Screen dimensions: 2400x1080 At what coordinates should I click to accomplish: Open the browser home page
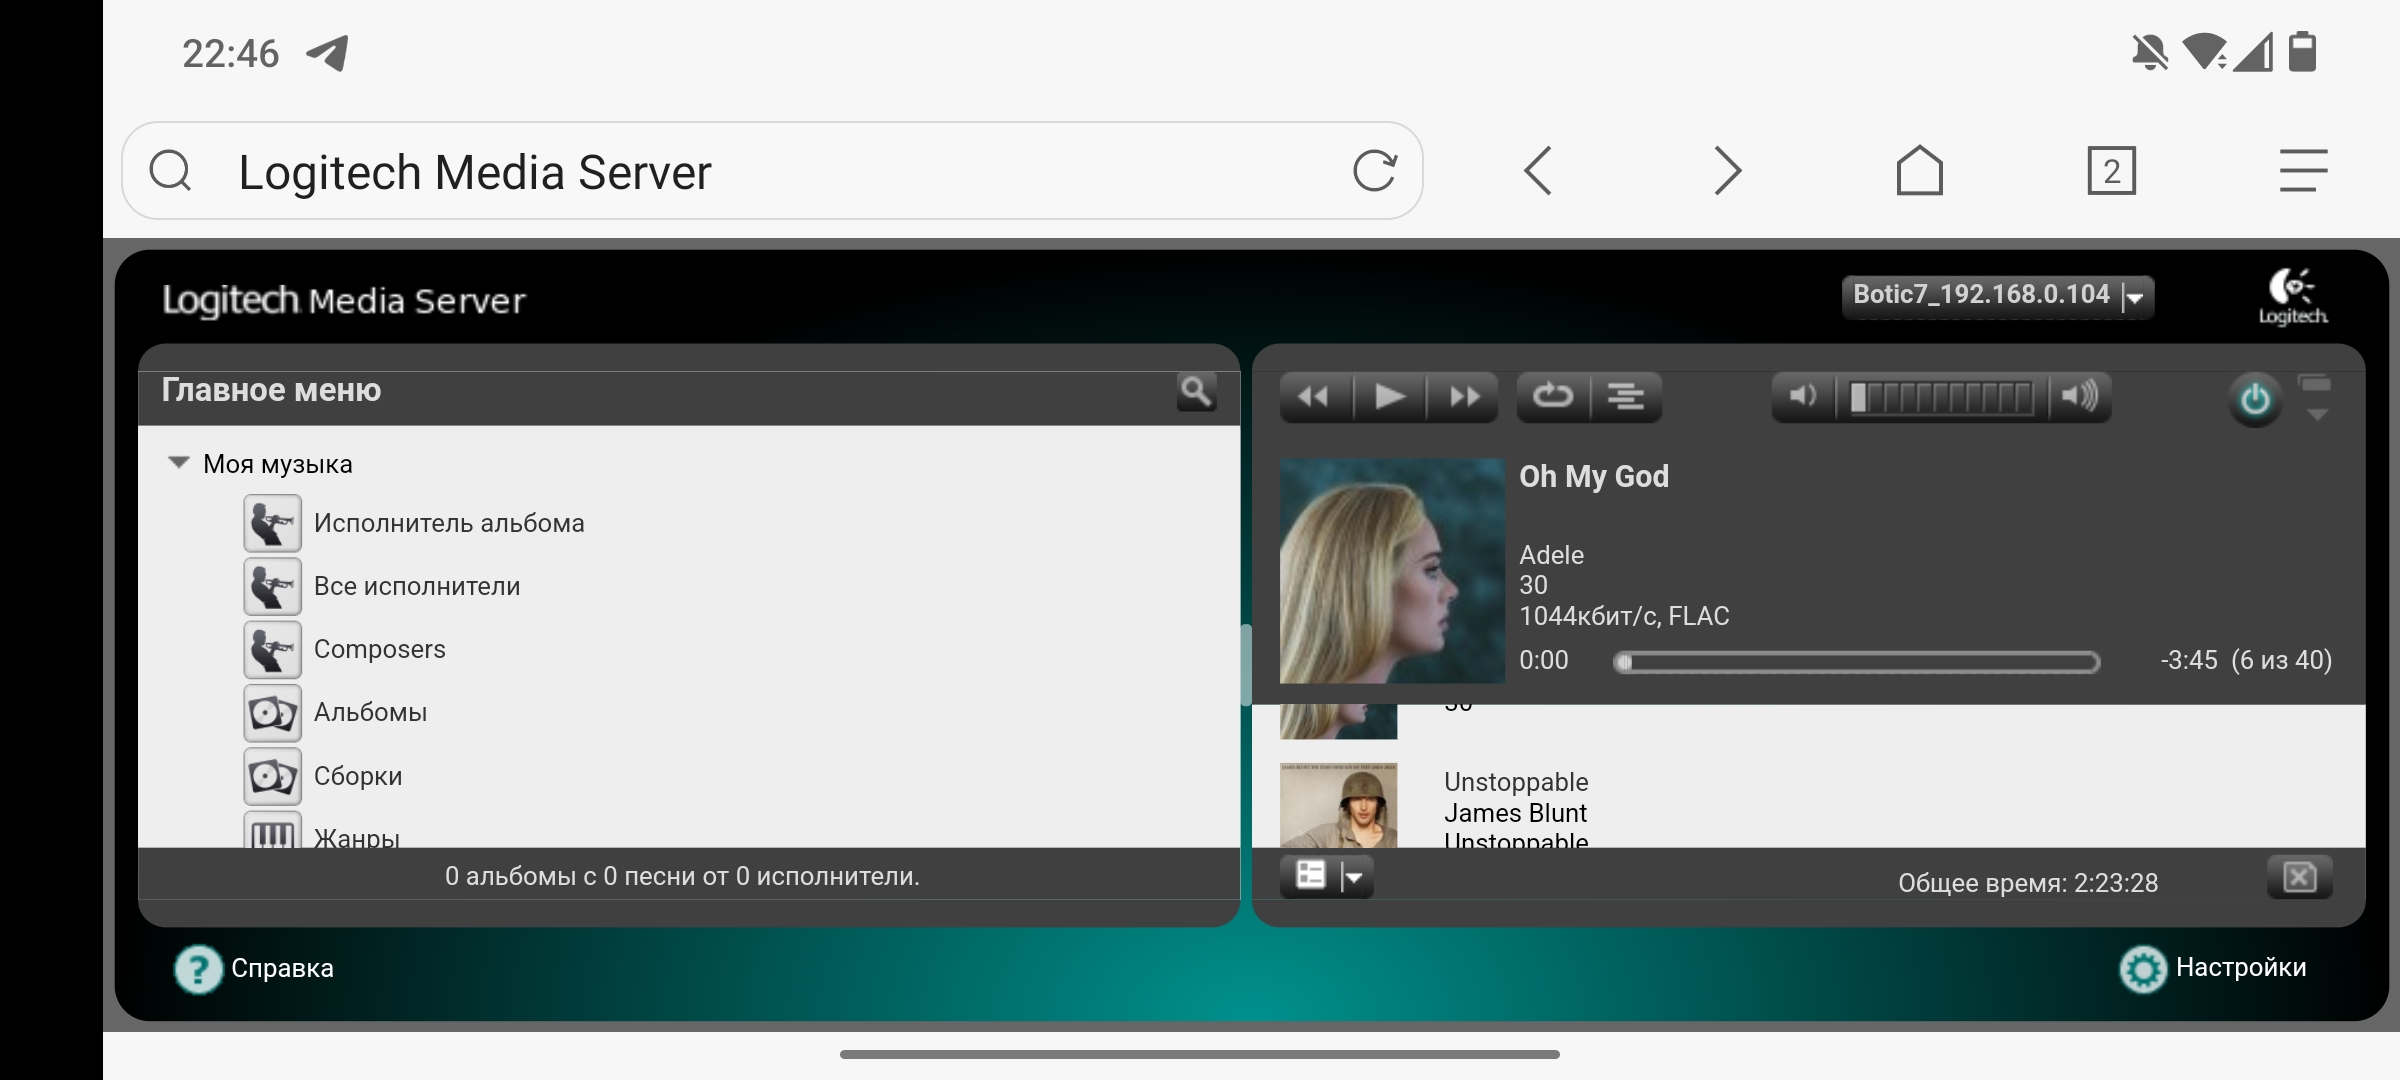pyautogui.click(x=1920, y=170)
